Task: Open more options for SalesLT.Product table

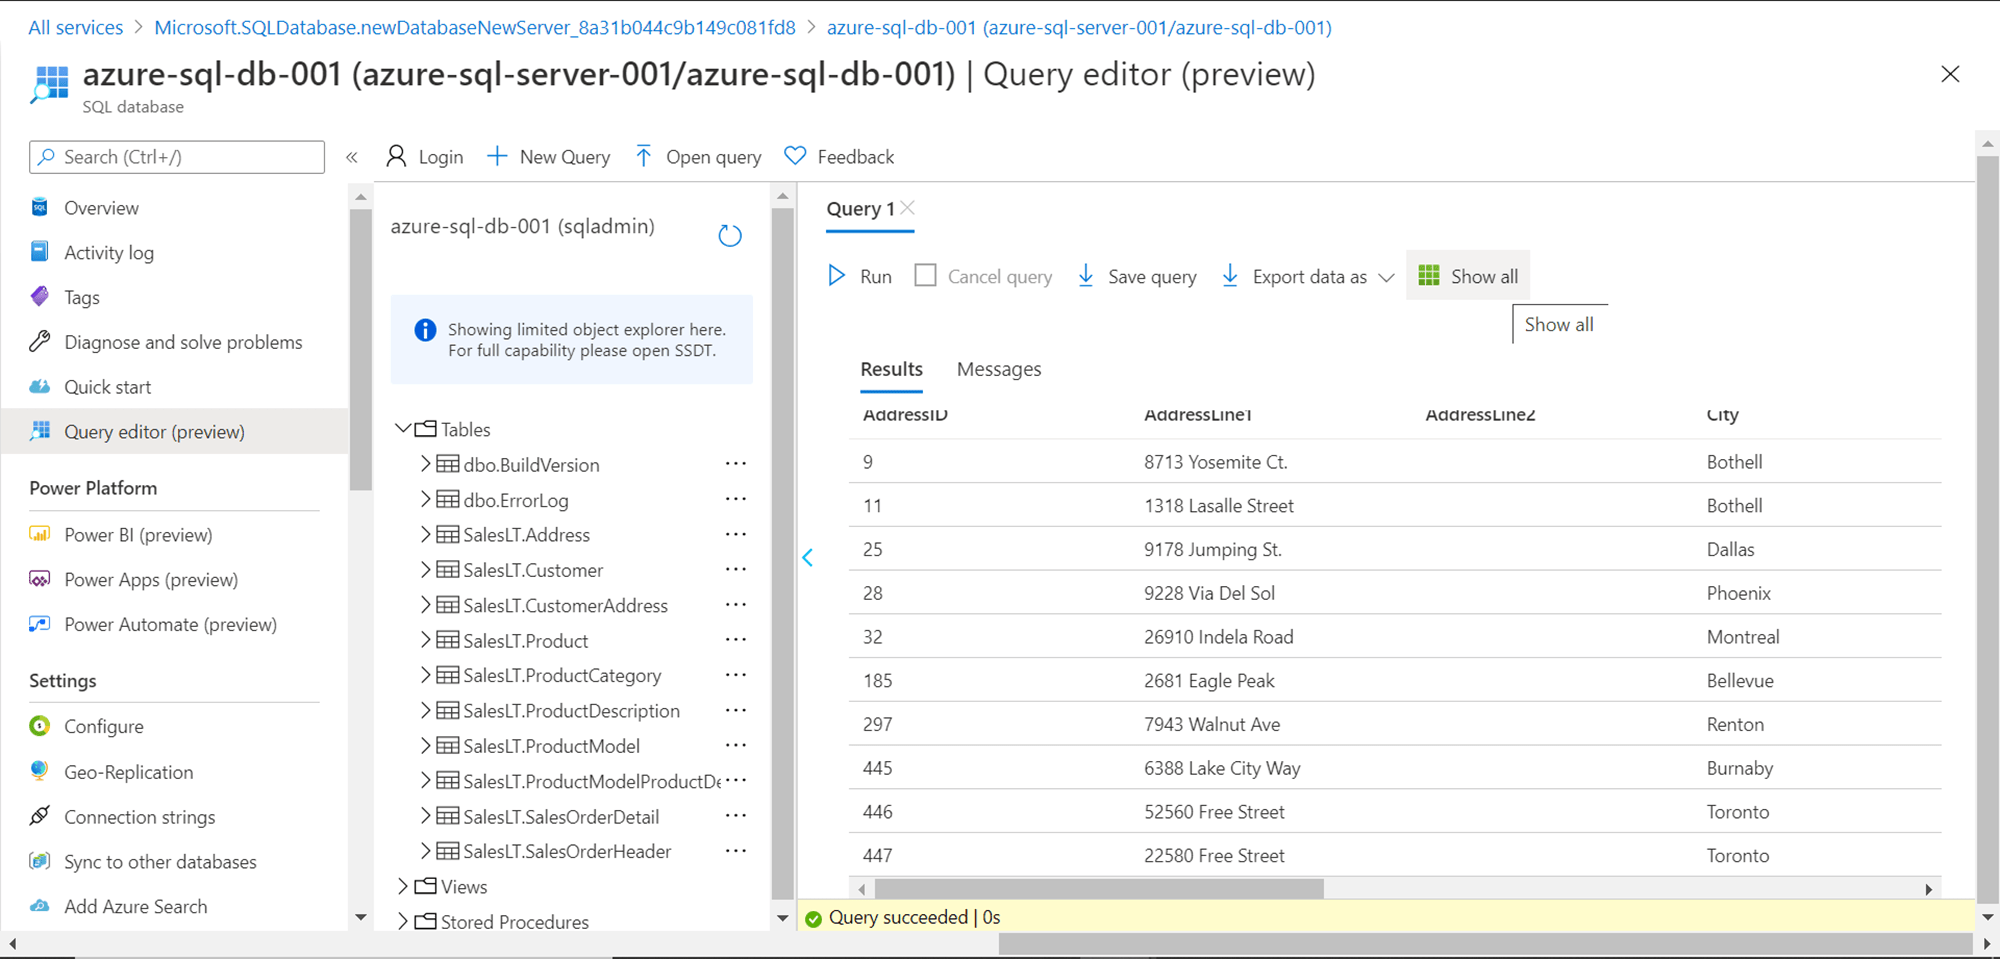Action: [x=736, y=640]
